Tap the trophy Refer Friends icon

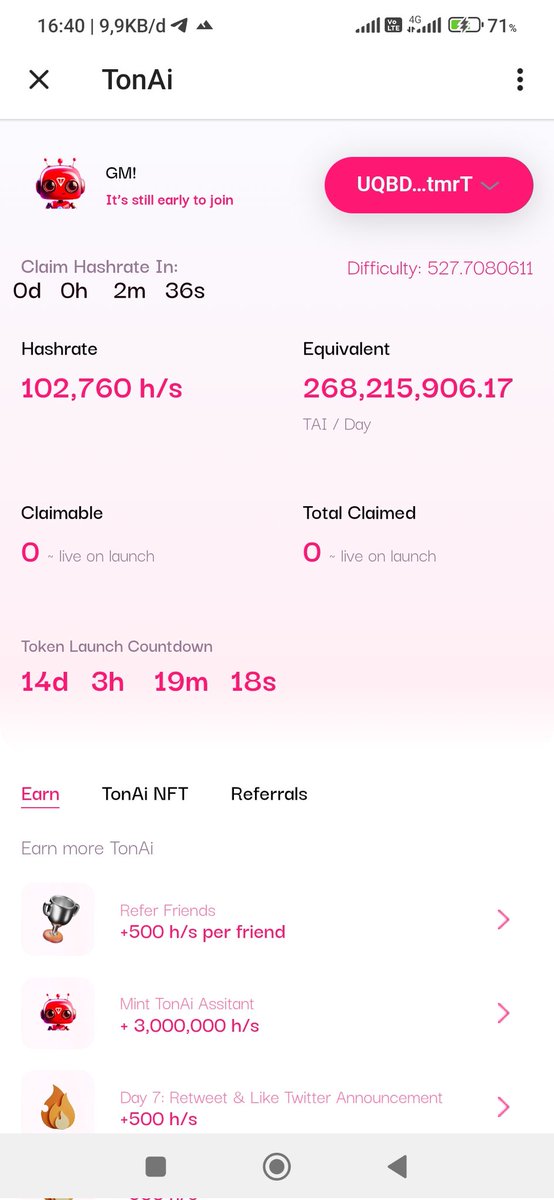pos(58,919)
